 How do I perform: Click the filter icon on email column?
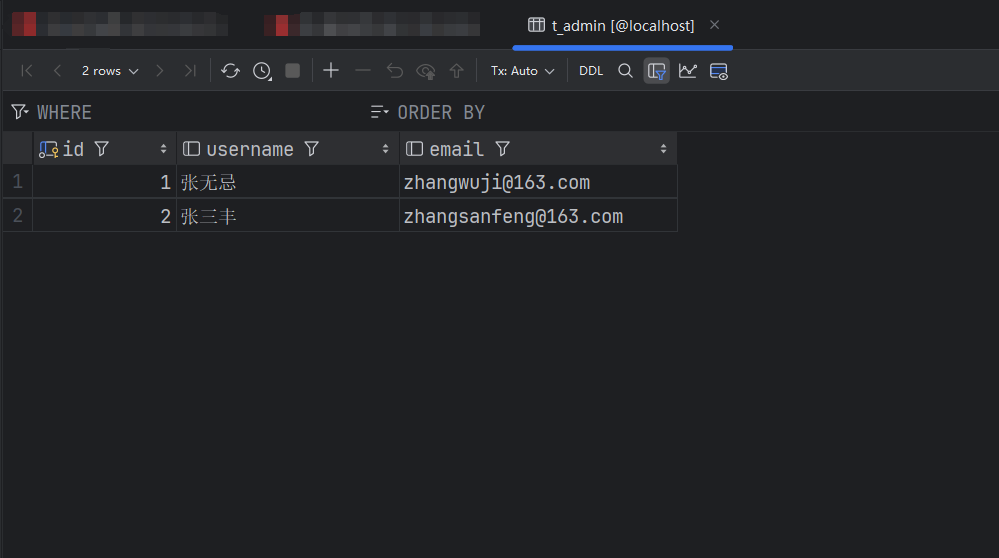502,149
